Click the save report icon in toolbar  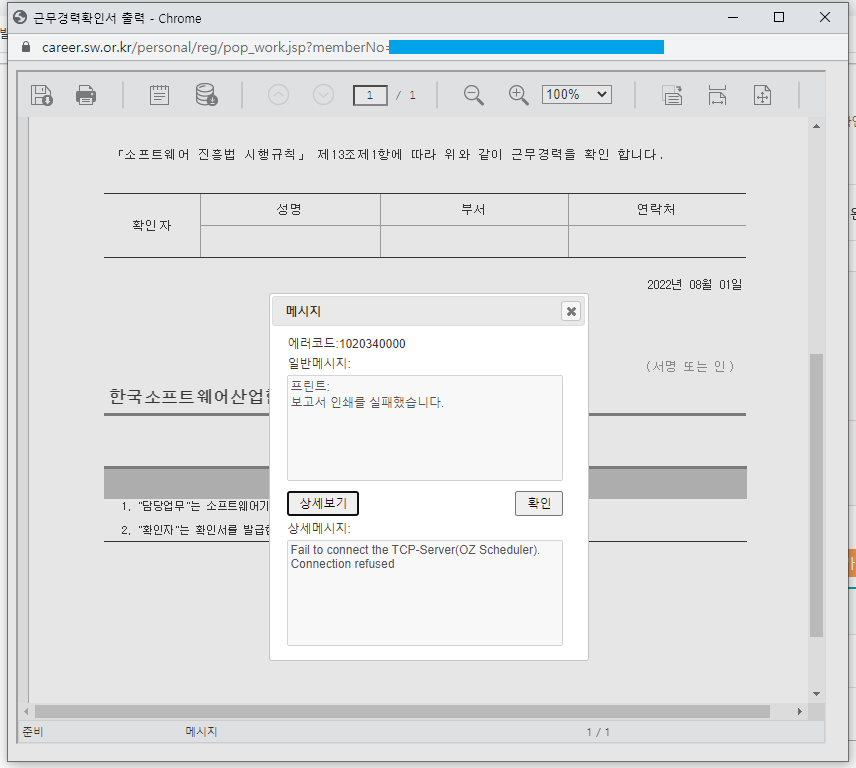pyautogui.click(x=42, y=95)
